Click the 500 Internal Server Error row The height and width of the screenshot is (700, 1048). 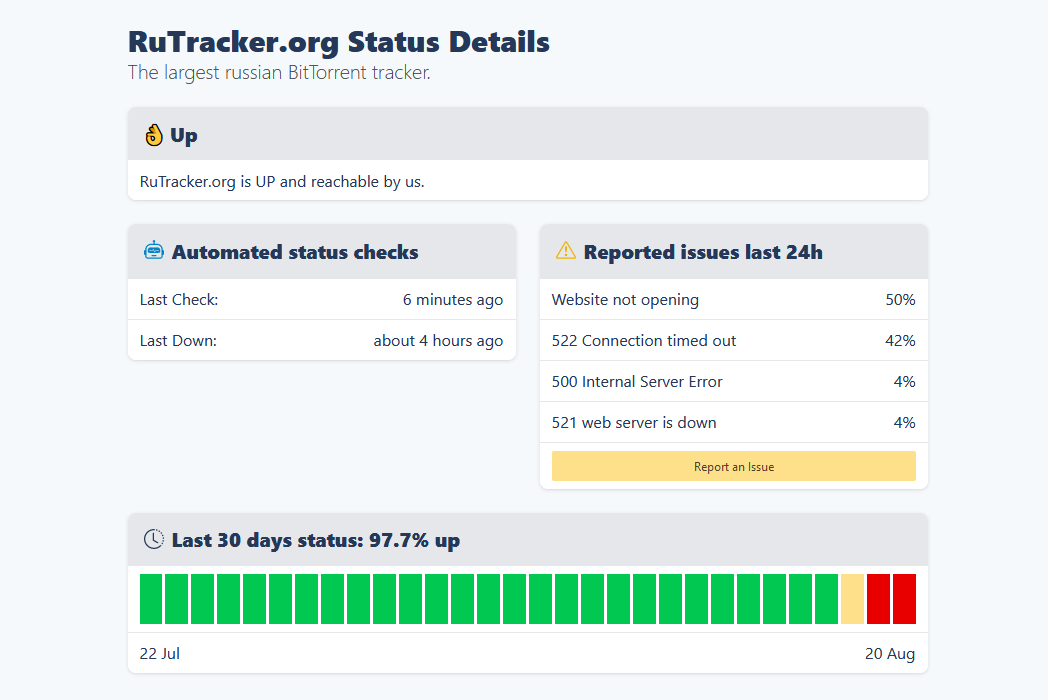click(733, 382)
